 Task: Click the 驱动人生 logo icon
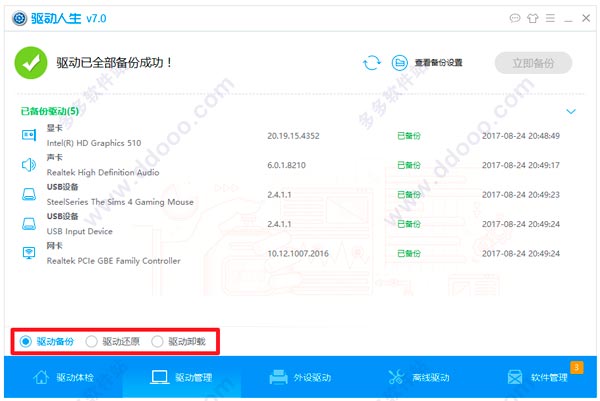[19, 18]
